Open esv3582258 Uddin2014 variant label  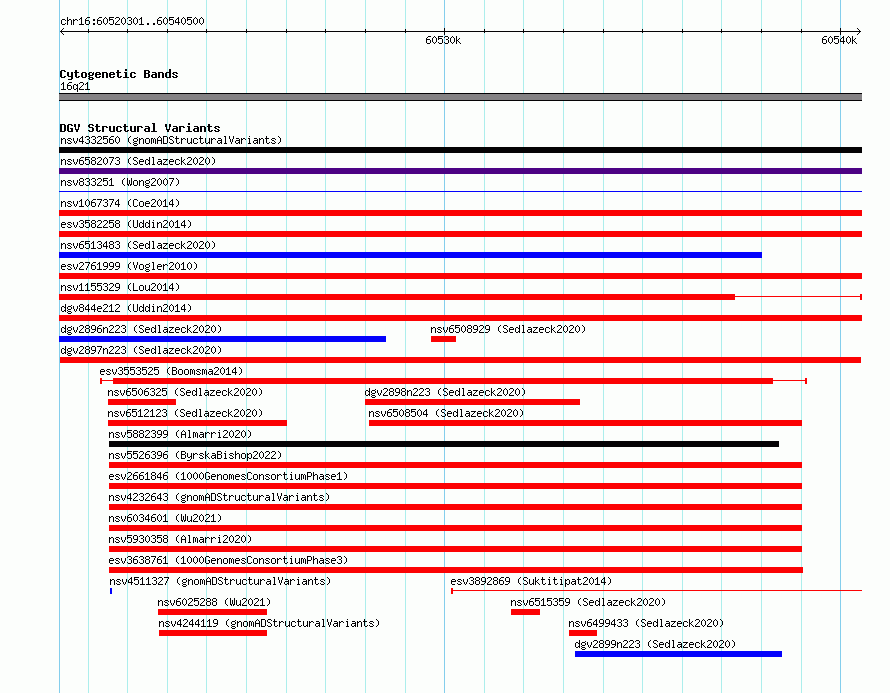(126, 224)
